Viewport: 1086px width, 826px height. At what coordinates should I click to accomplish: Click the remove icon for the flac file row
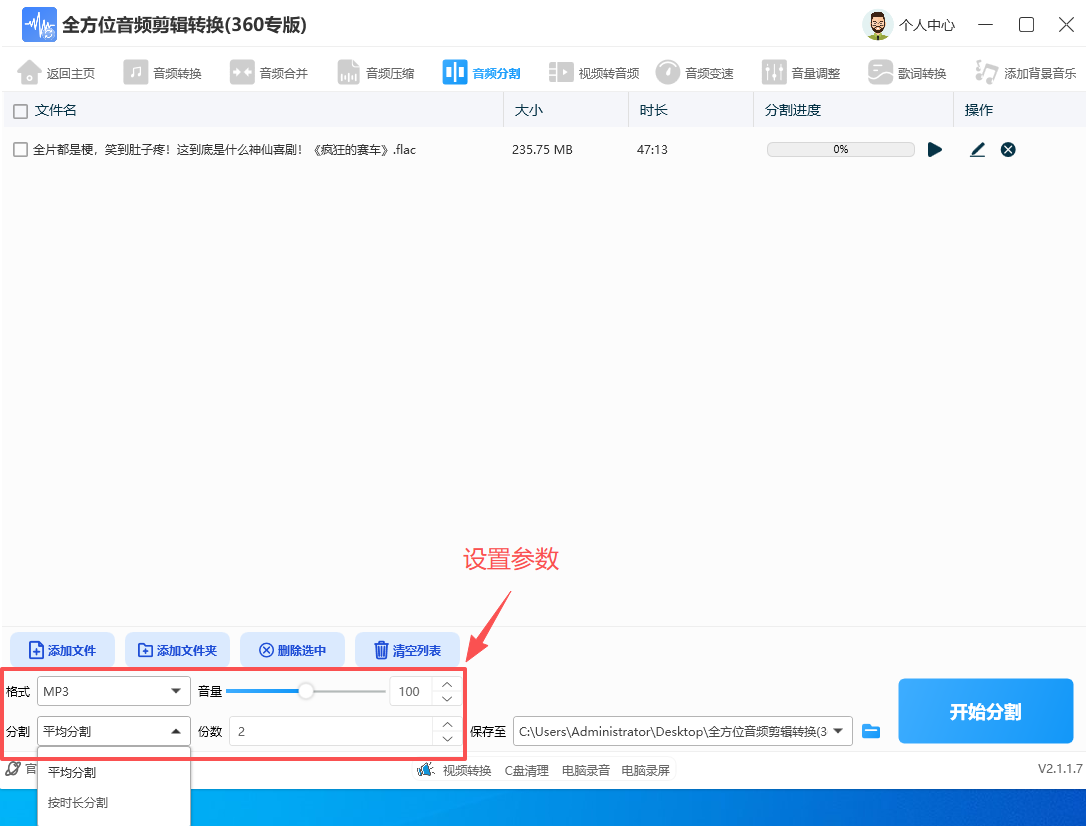[1007, 148]
